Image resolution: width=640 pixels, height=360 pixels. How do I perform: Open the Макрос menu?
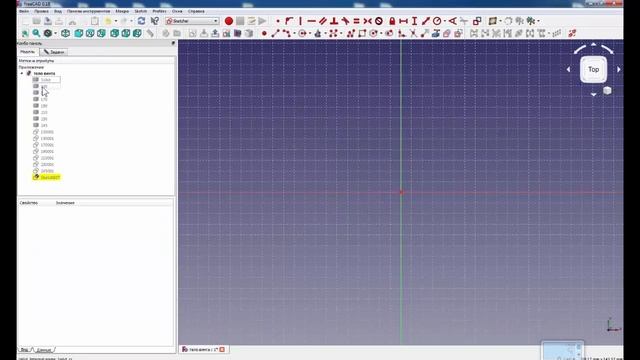tap(122, 11)
